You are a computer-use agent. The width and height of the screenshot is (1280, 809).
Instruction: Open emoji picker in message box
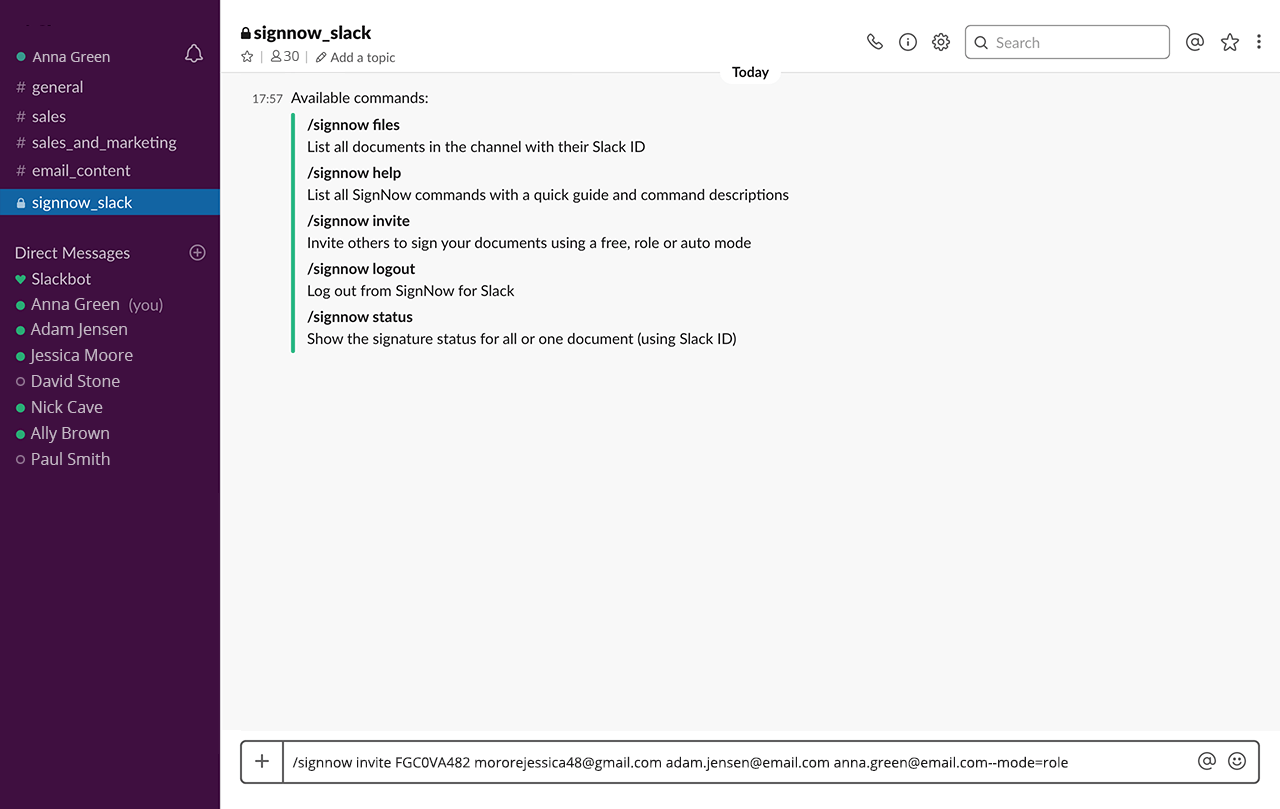point(1237,761)
